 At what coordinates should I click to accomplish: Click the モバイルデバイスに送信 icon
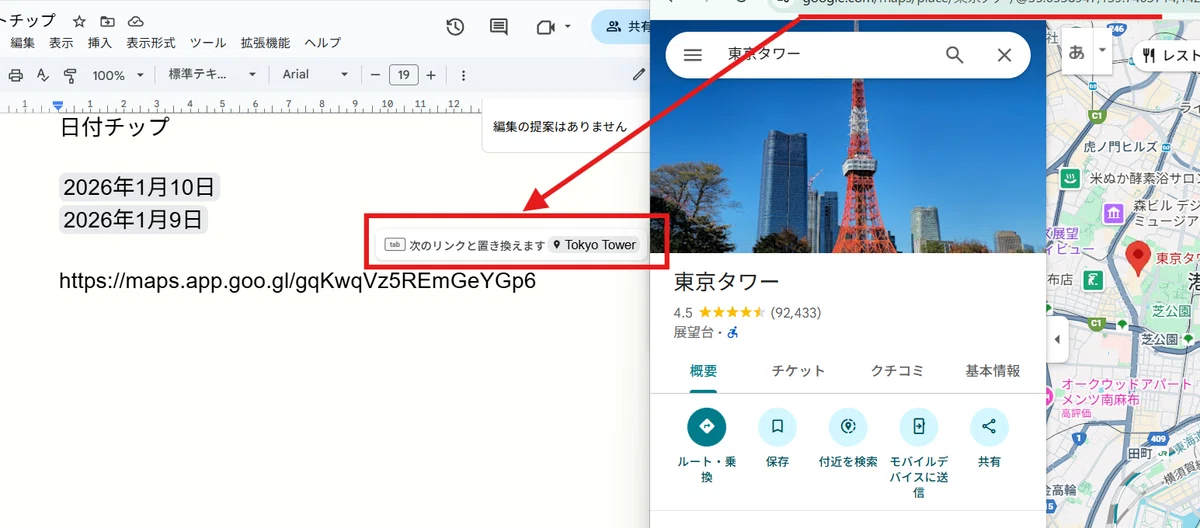[x=918, y=427]
